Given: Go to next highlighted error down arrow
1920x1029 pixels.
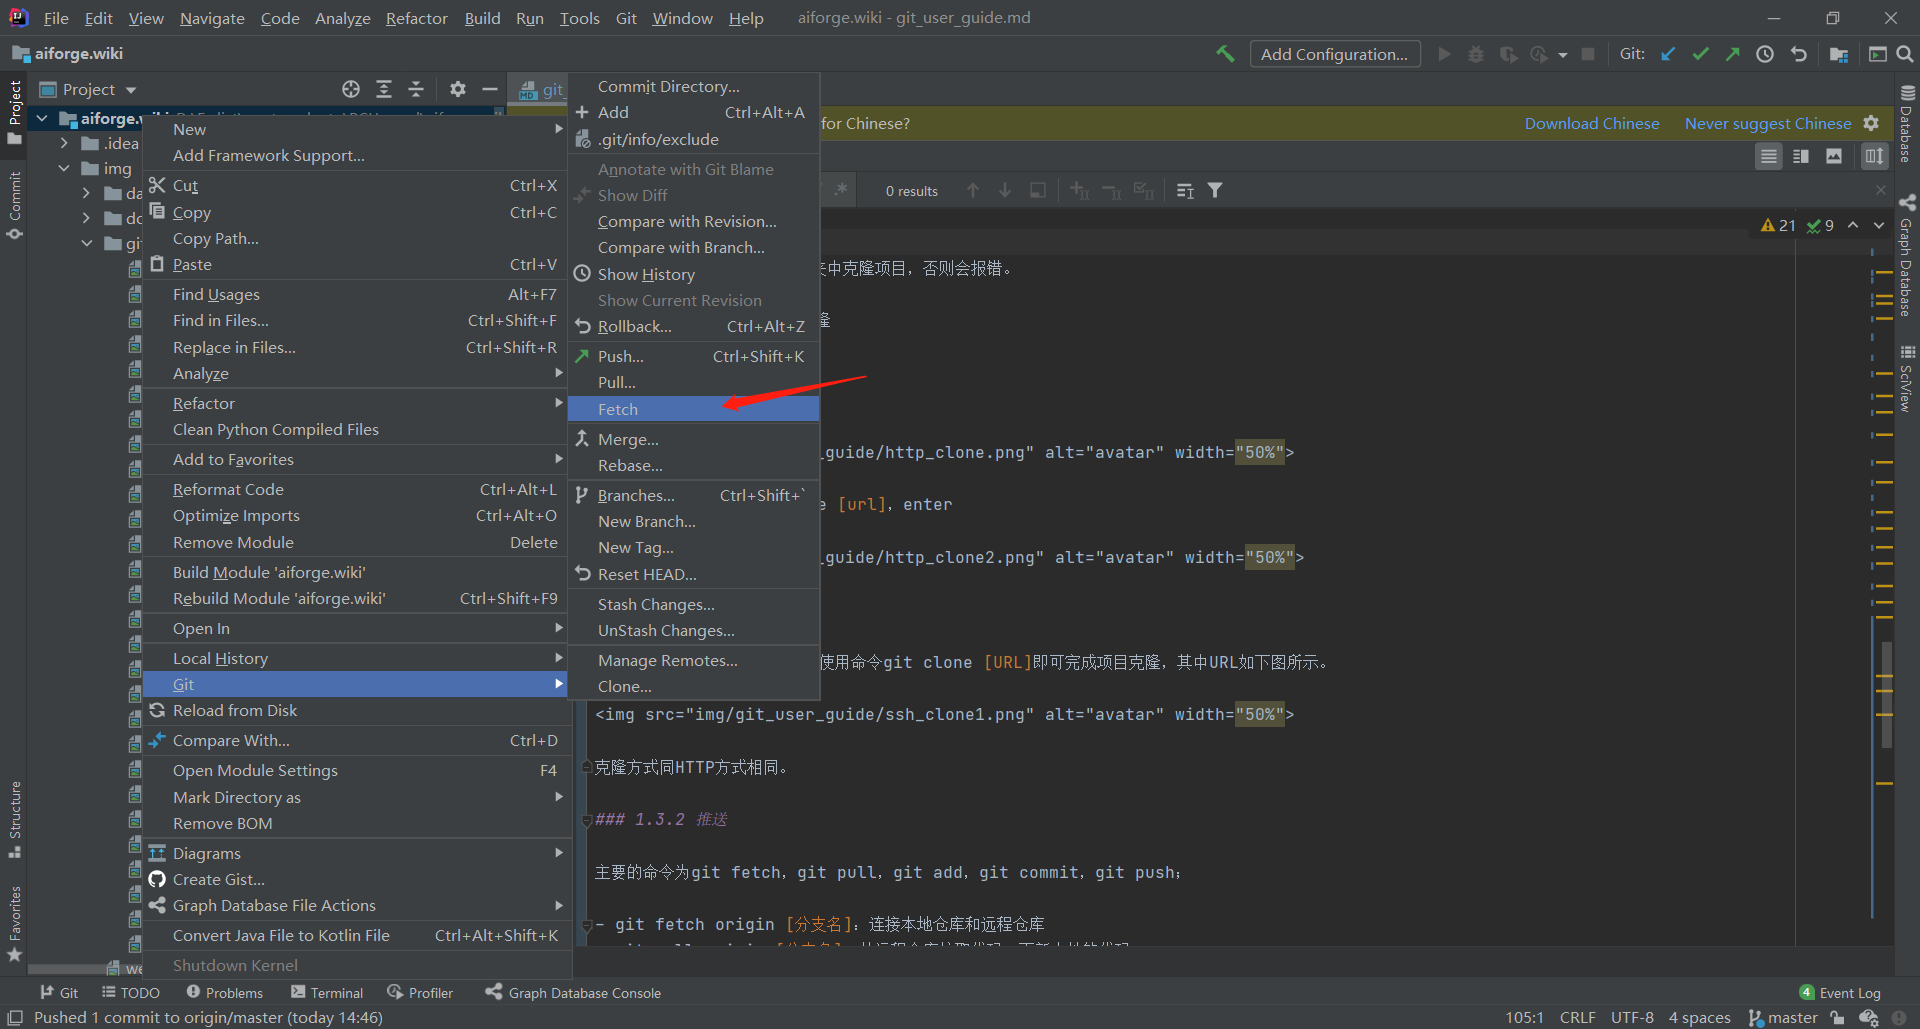Looking at the screenshot, I should coord(1879,225).
